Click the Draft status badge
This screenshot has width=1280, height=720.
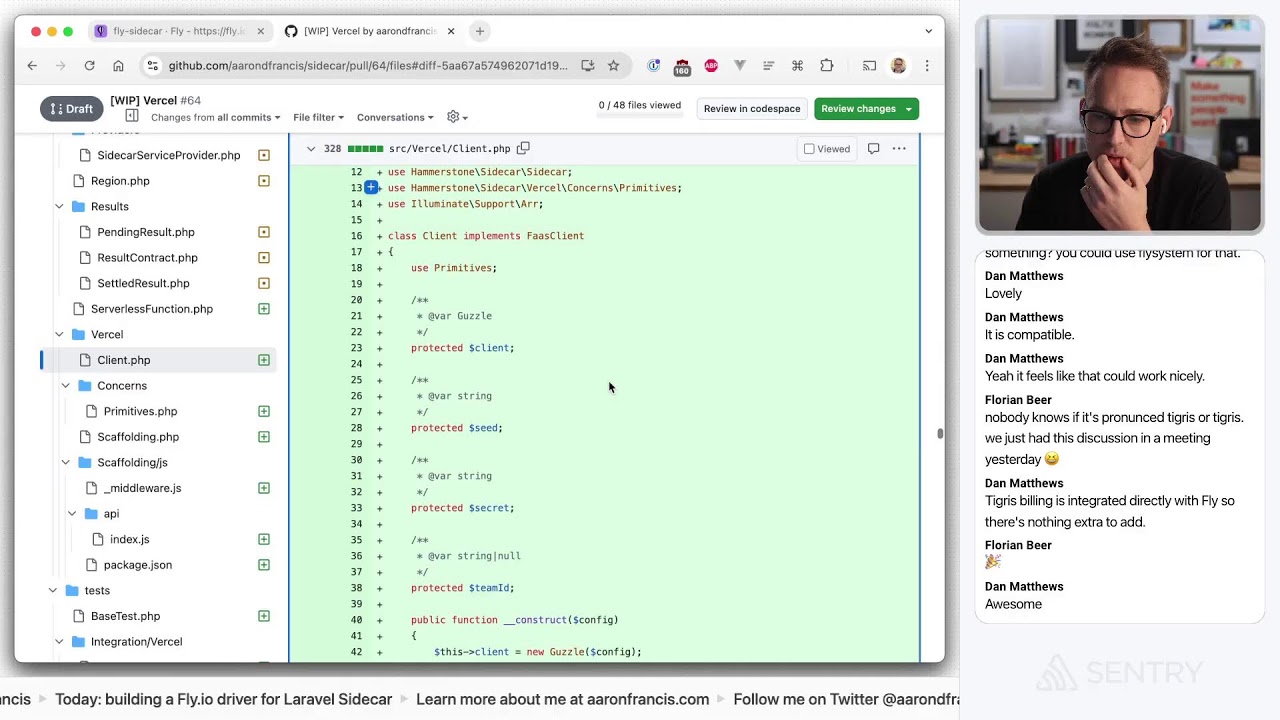(x=71, y=108)
